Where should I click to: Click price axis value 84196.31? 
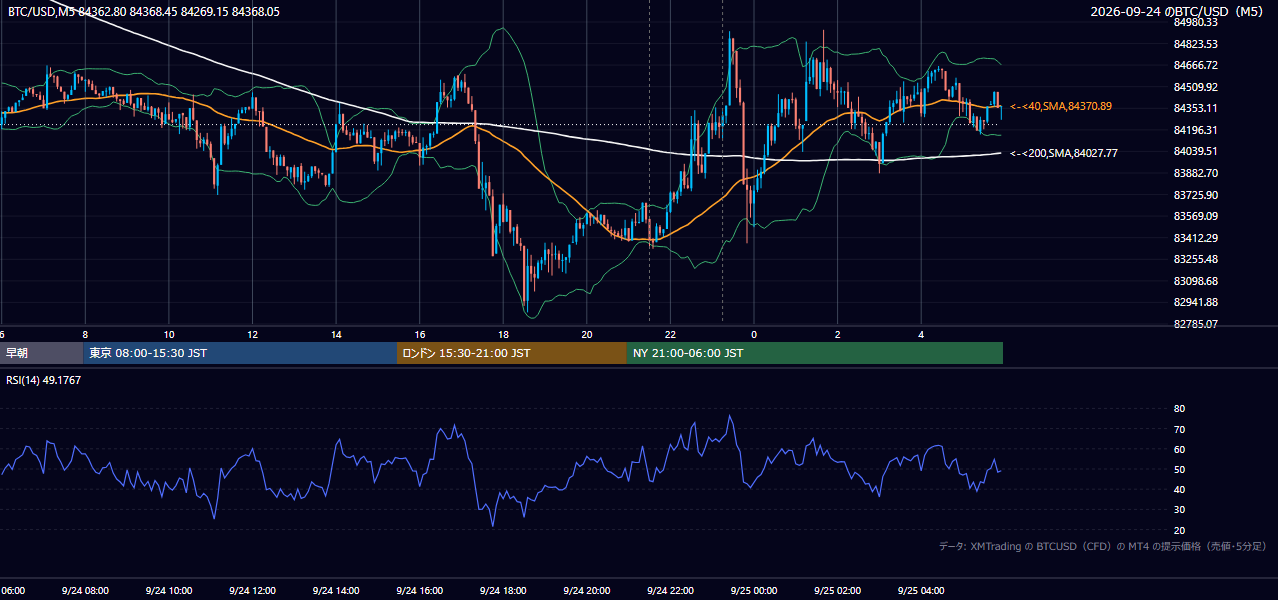pos(1196,130)
